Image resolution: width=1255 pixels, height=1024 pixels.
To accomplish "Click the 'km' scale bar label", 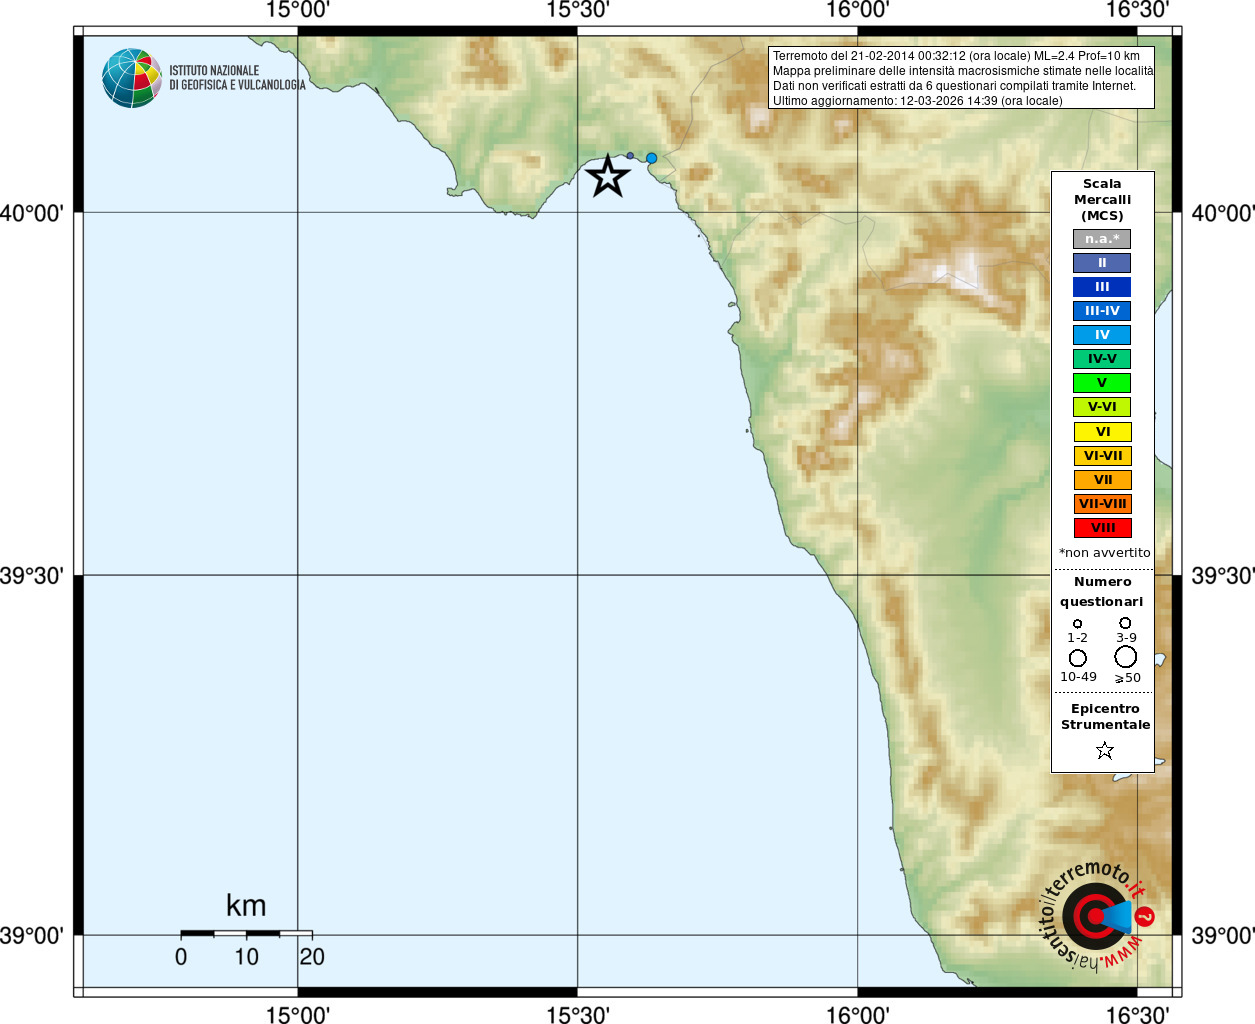I will click(x=246, y=906).
